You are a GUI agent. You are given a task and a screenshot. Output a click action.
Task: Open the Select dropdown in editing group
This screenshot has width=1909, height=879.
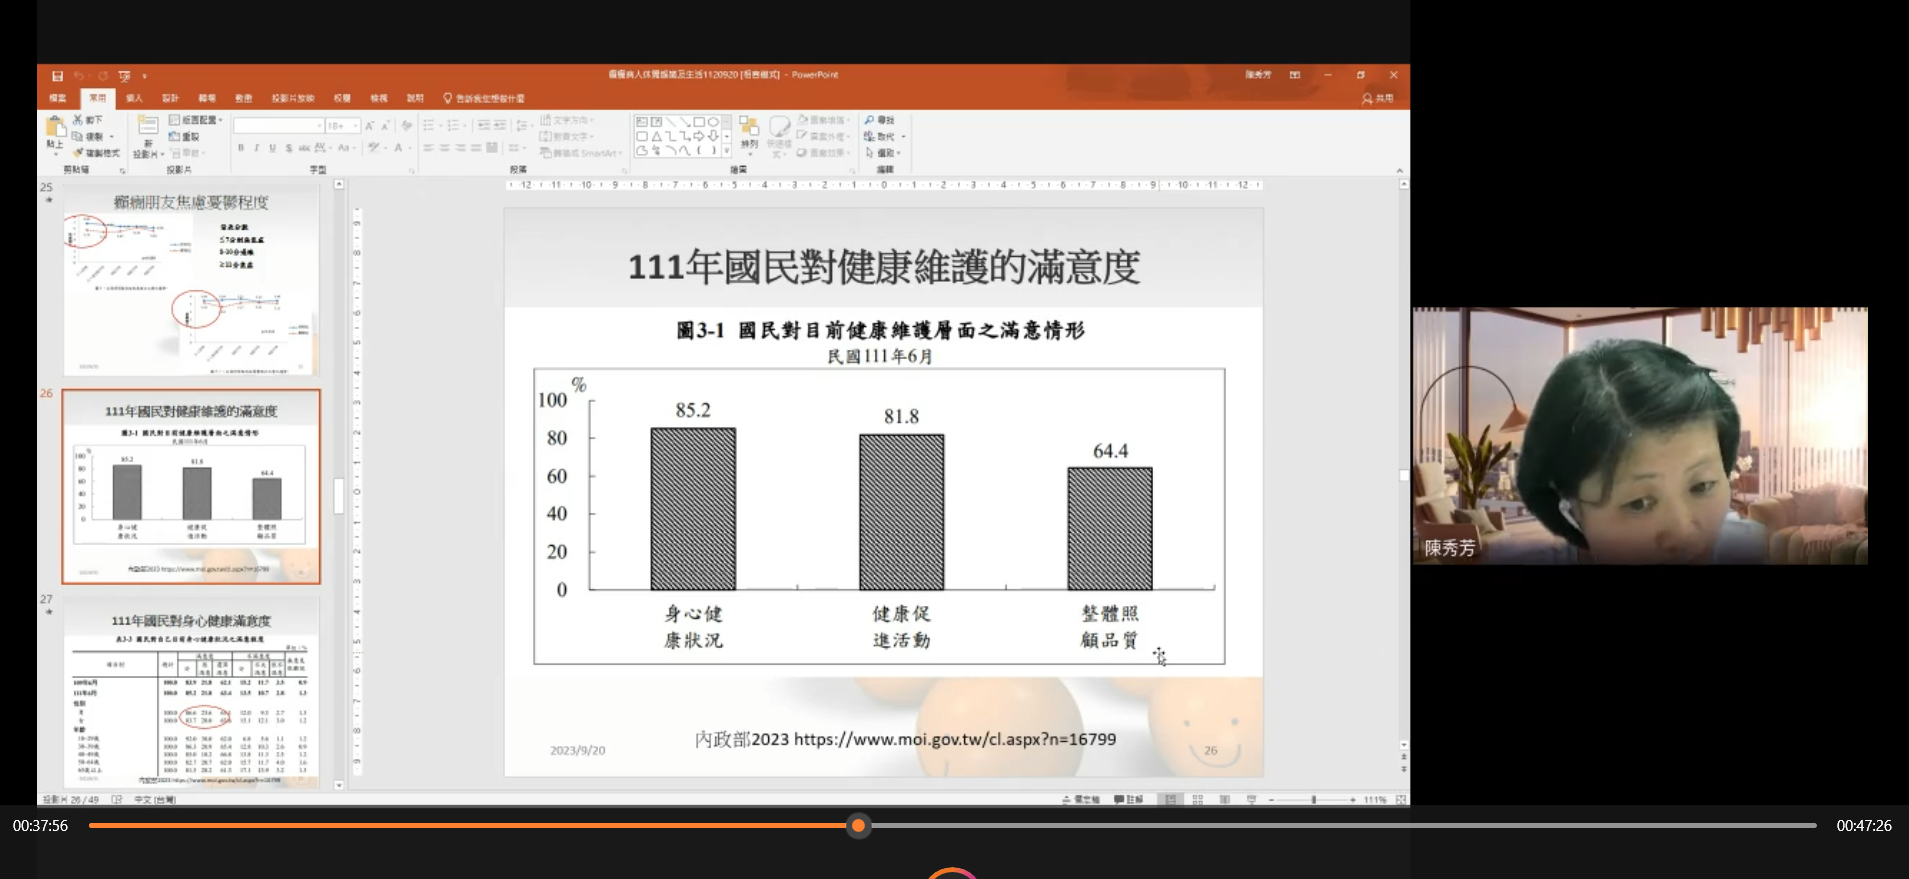point(883,153)
